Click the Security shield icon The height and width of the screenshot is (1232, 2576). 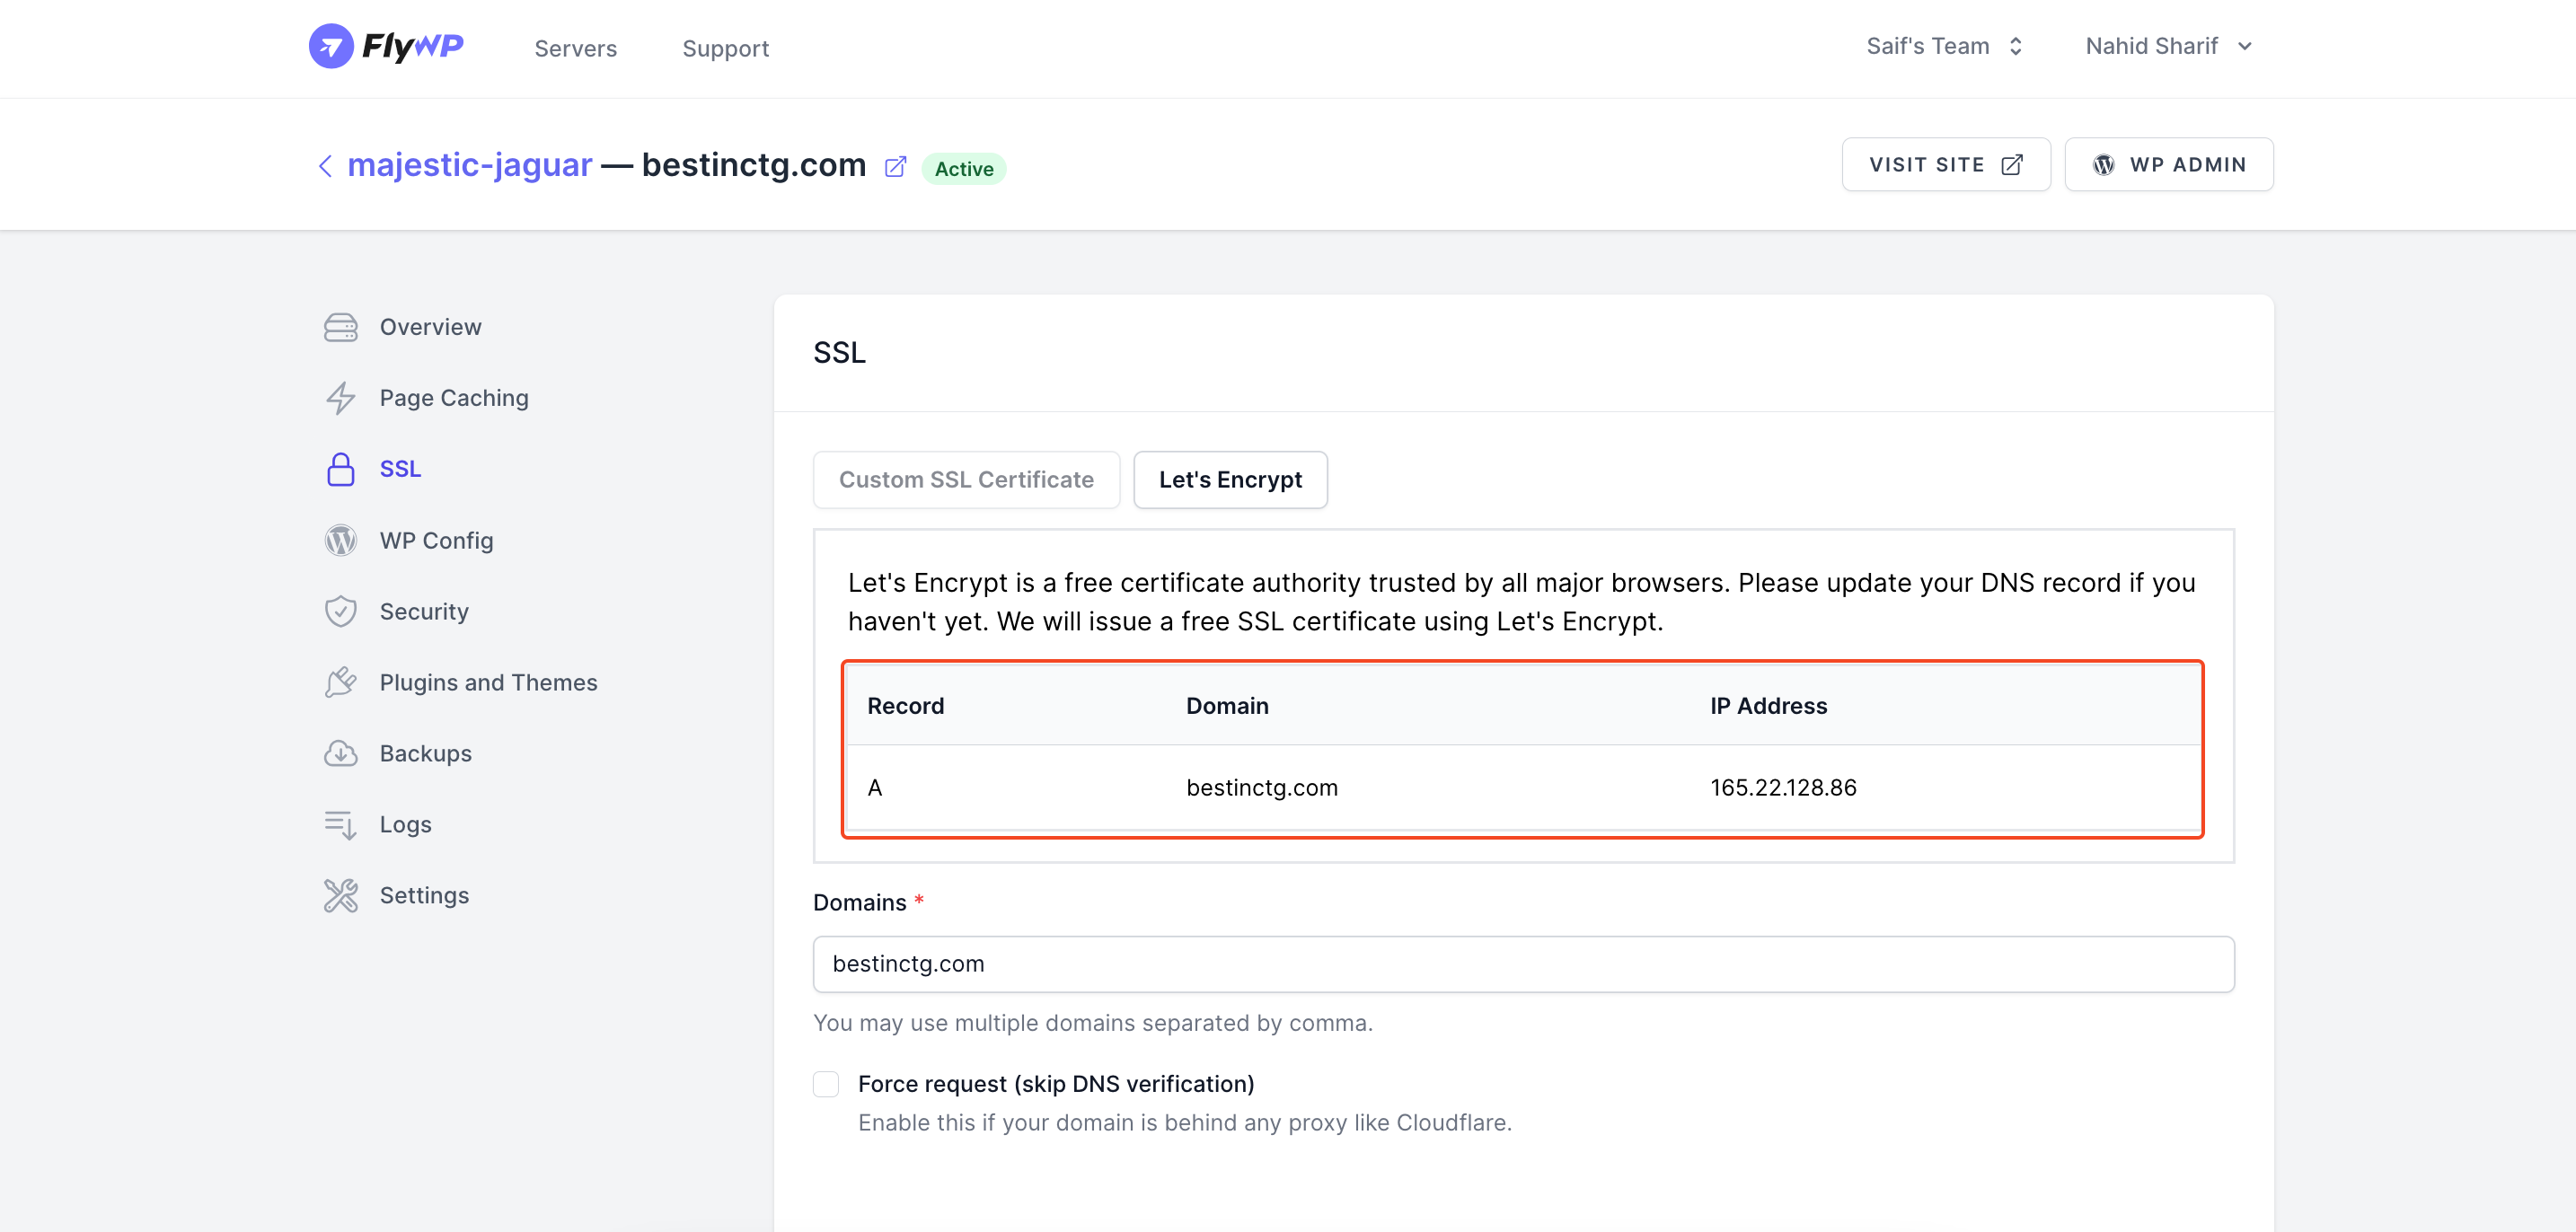340,611
